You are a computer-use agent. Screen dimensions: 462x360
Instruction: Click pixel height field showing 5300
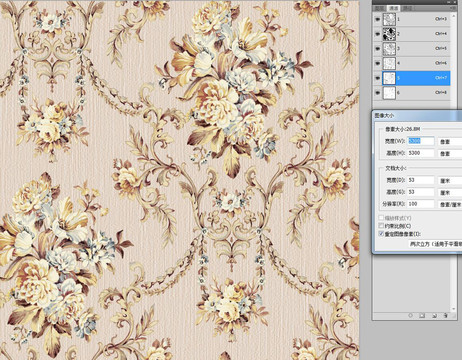pyautogui.click(x=421, y=153)
